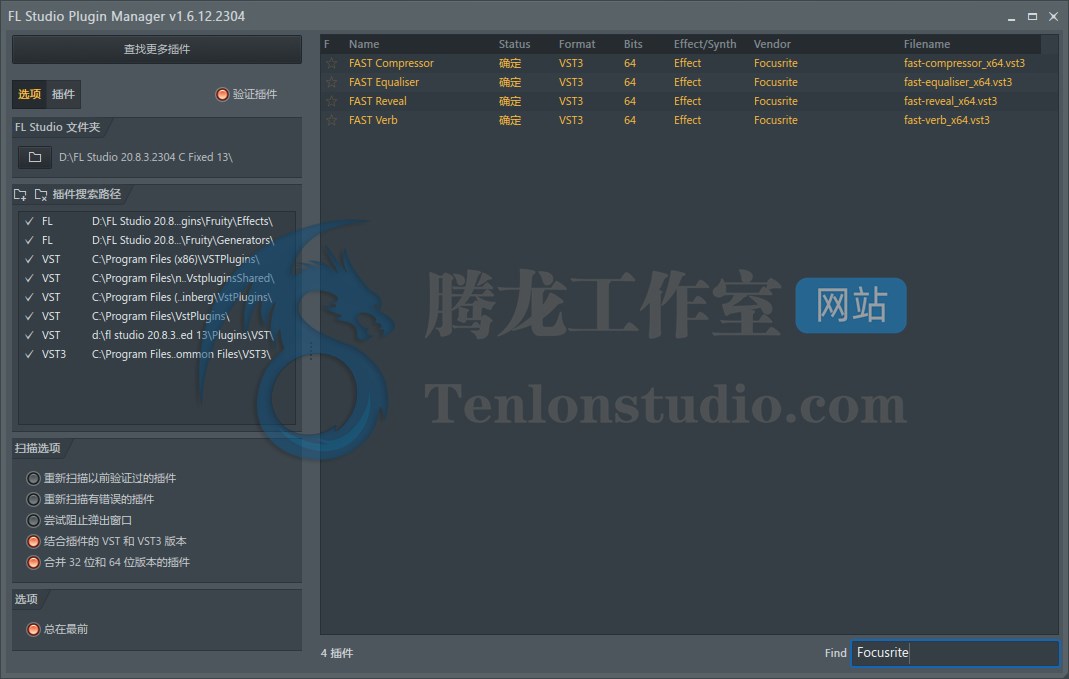
Task: Remove selected plugin search path icon
Action: point(41,195)
